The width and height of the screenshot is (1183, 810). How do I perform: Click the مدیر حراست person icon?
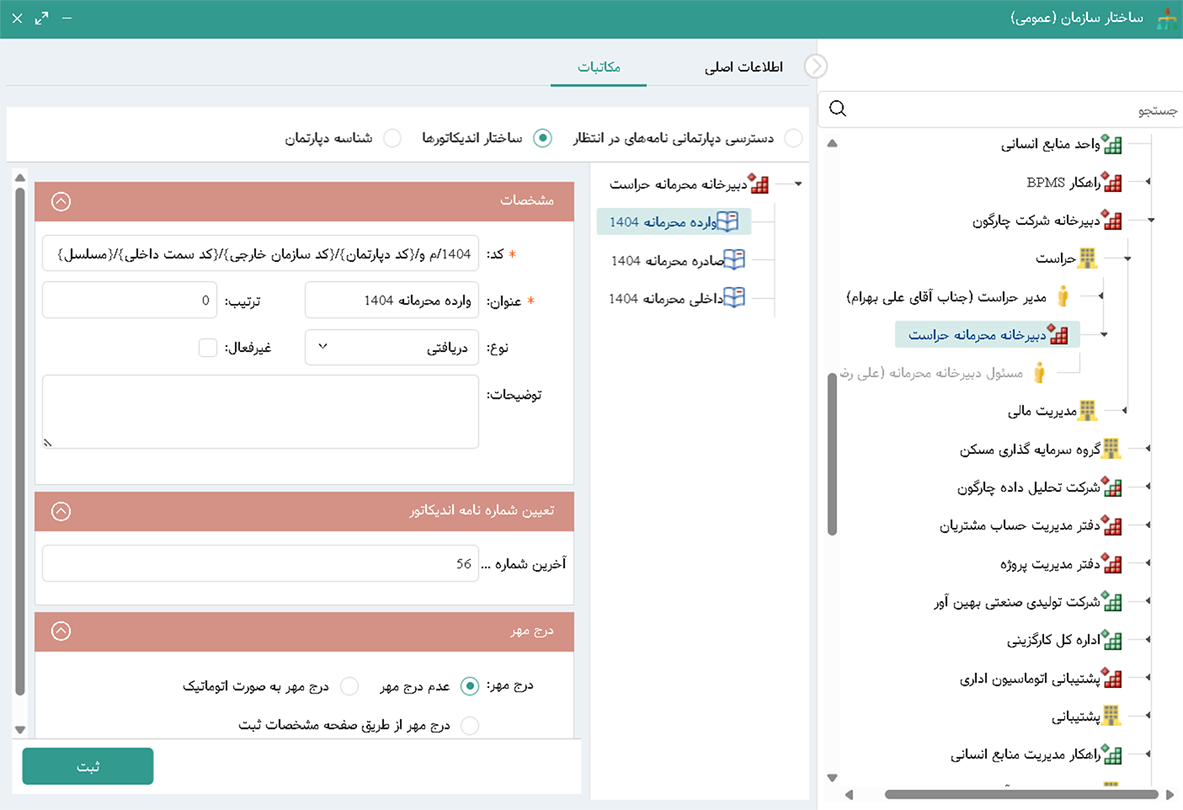coord(1063,297)
